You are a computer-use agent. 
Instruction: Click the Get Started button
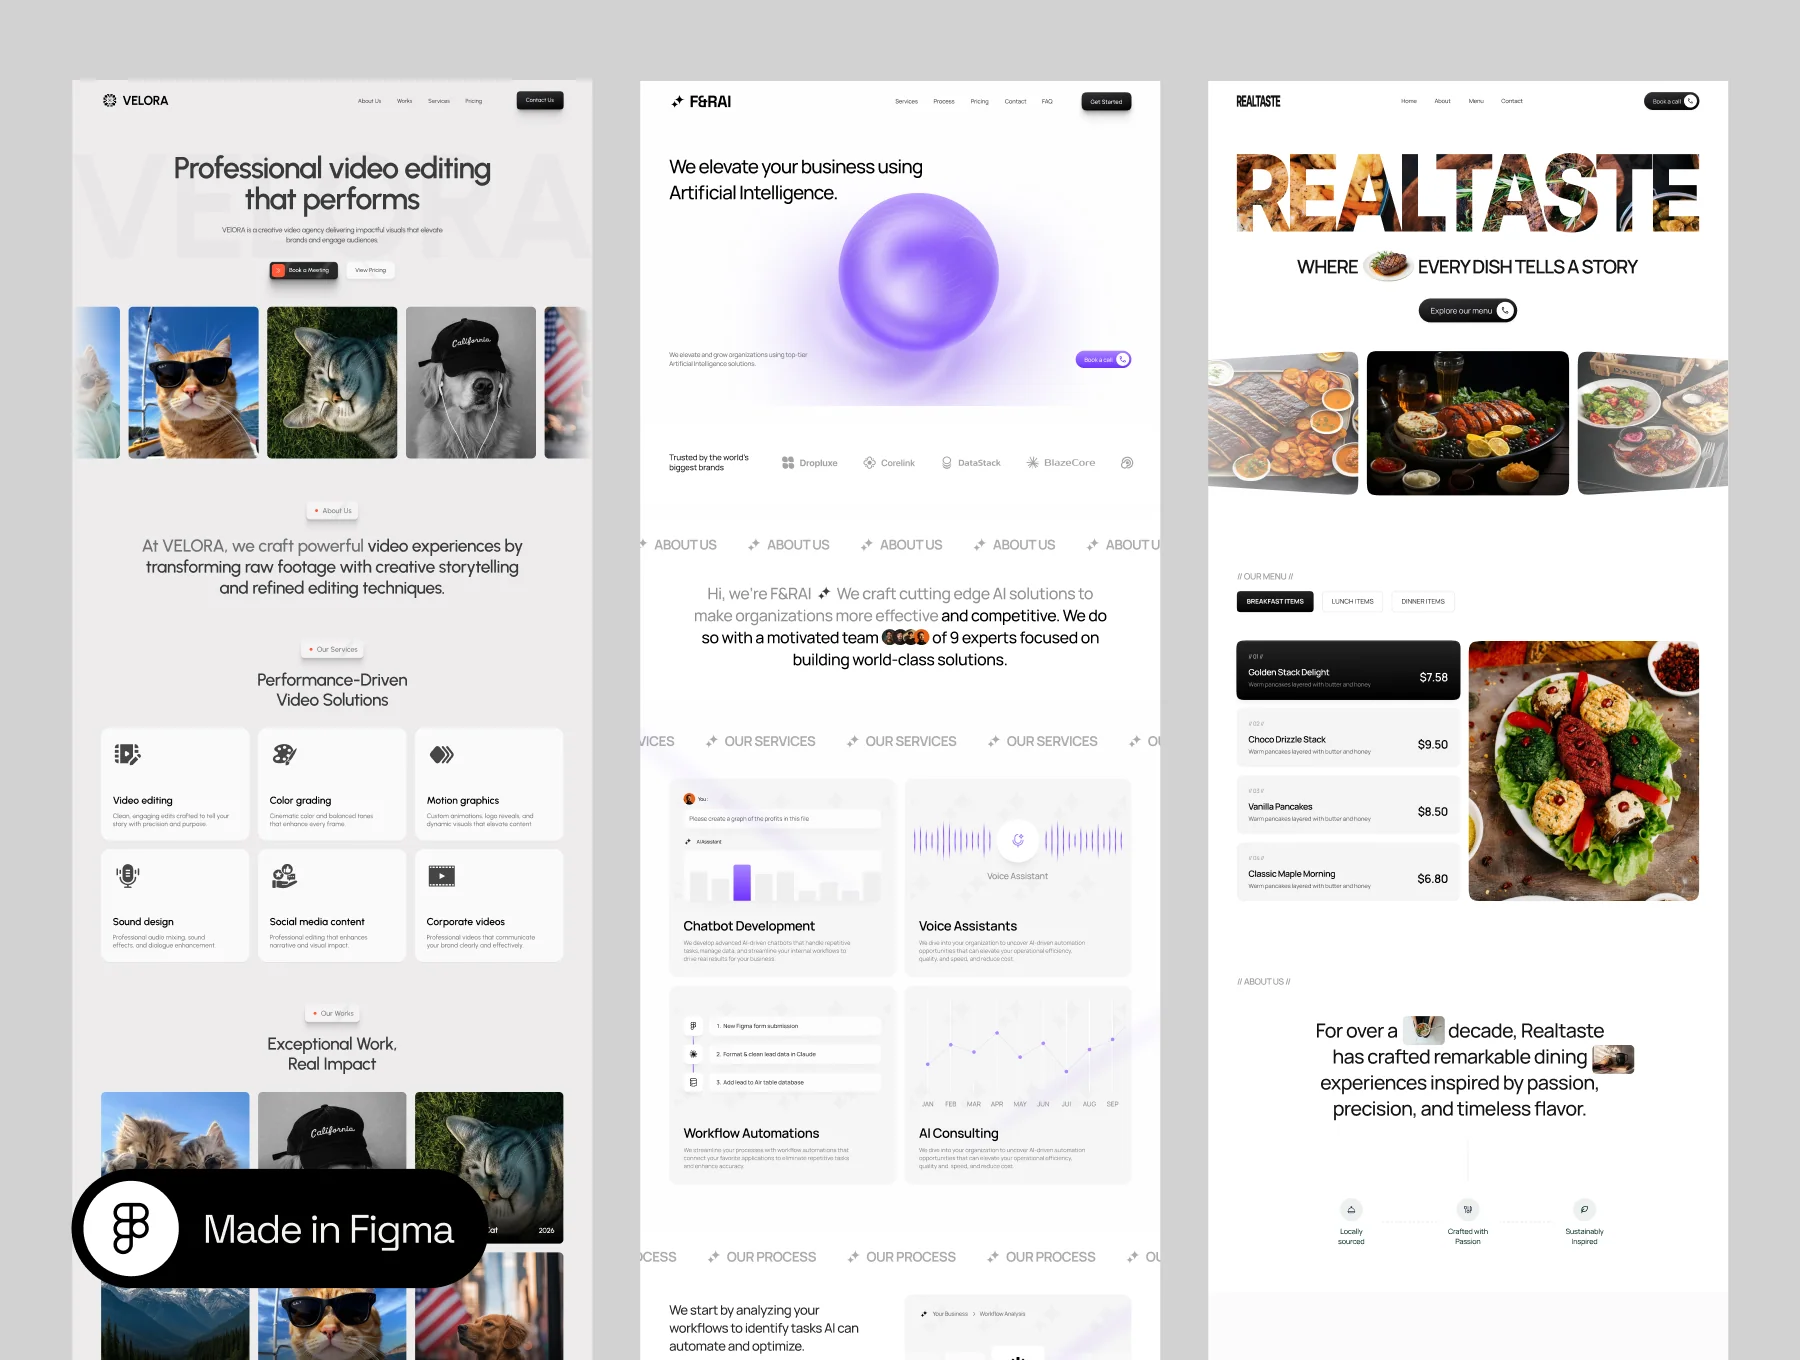(x=1106, y=101)
